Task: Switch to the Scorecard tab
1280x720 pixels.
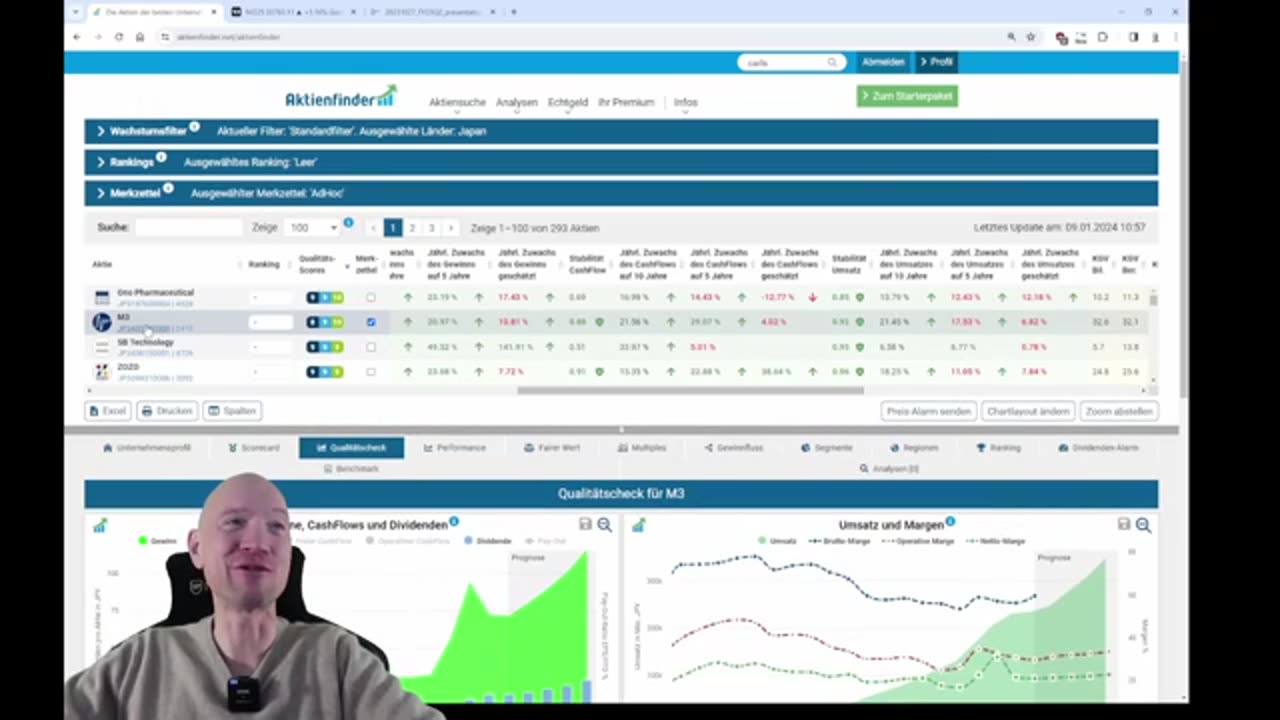Action: click(x=254, y=448)
